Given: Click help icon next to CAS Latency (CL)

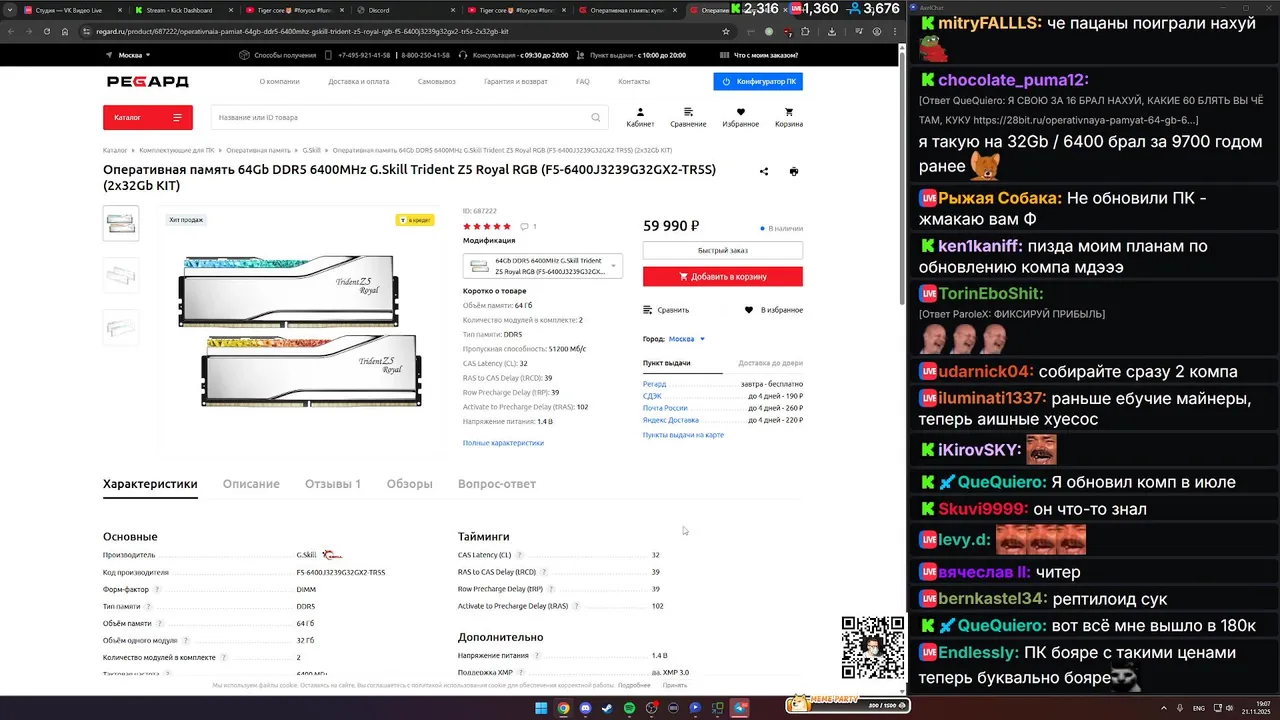Looking at the screenshot, I should tap(521, 555).
